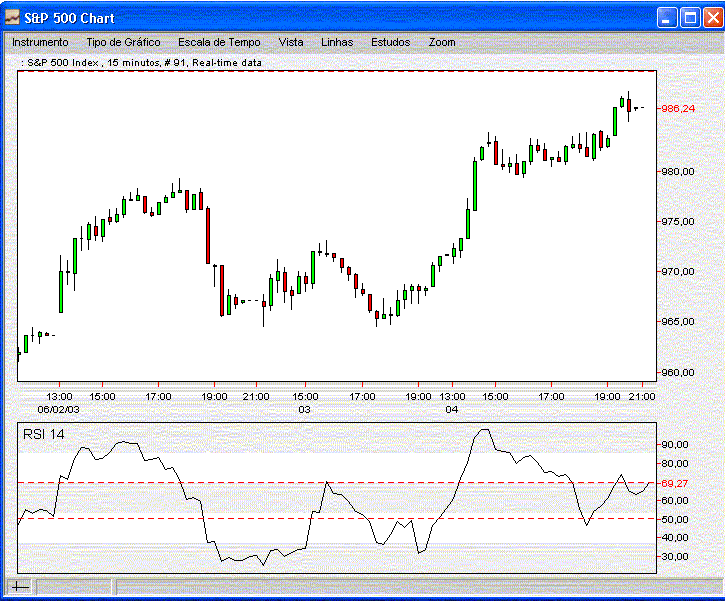The image size is (725, 601).
Task: Maximize the S&P 500 Chart window
Action: [690, 18]
